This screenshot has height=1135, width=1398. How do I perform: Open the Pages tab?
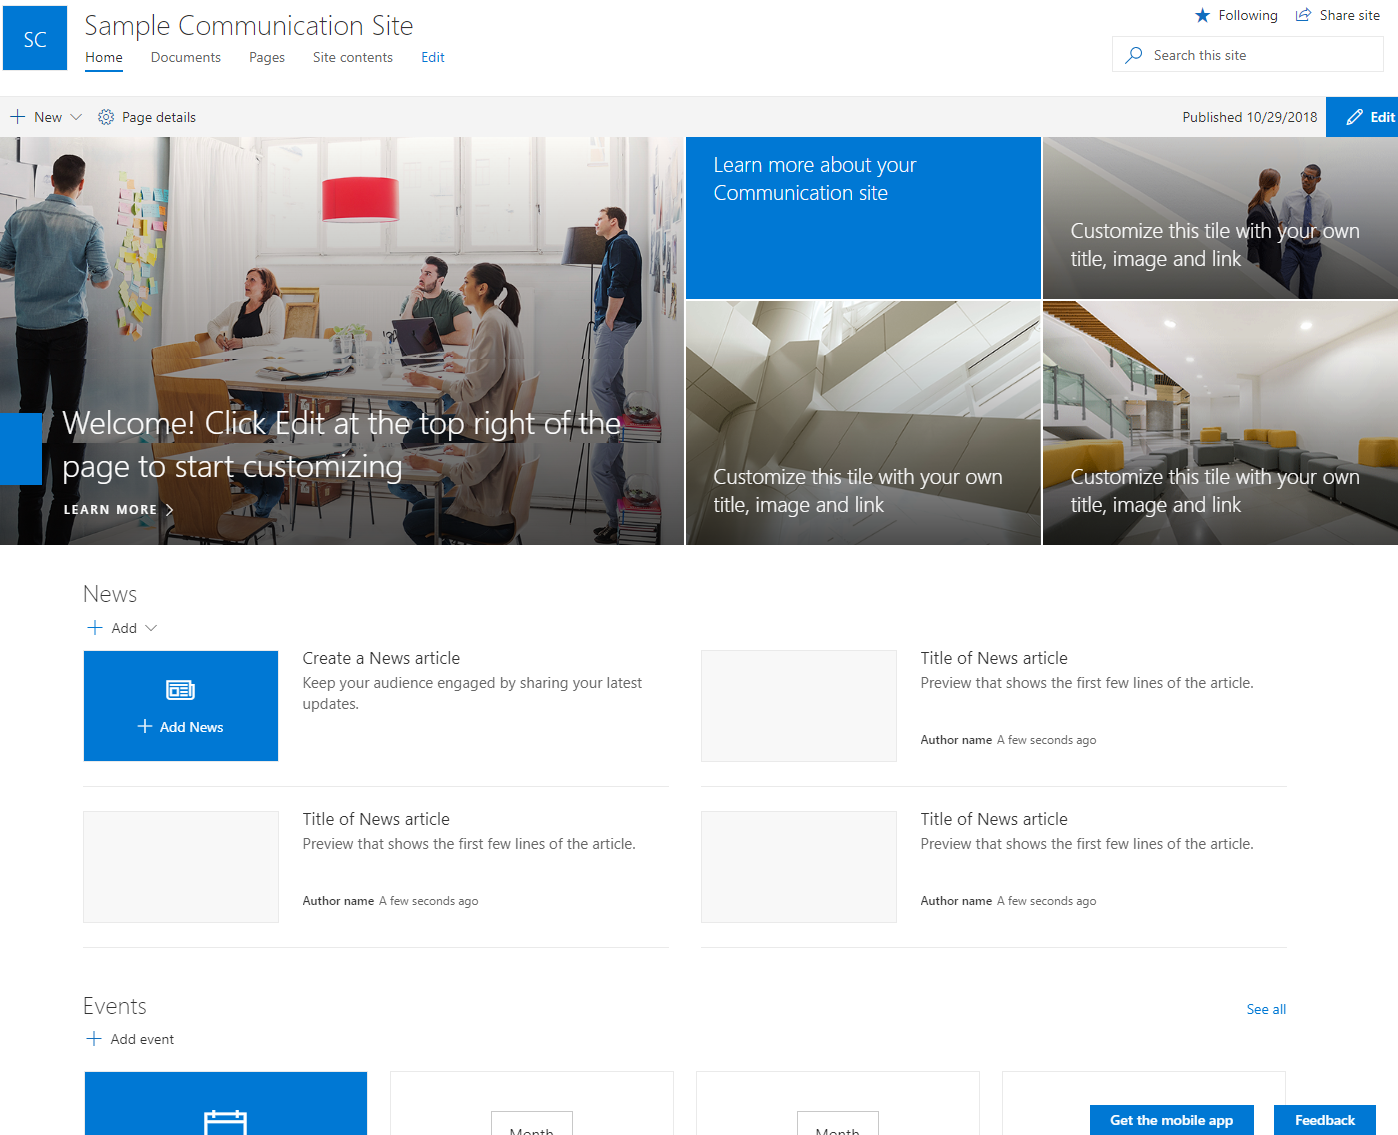[x=266, y=57]
